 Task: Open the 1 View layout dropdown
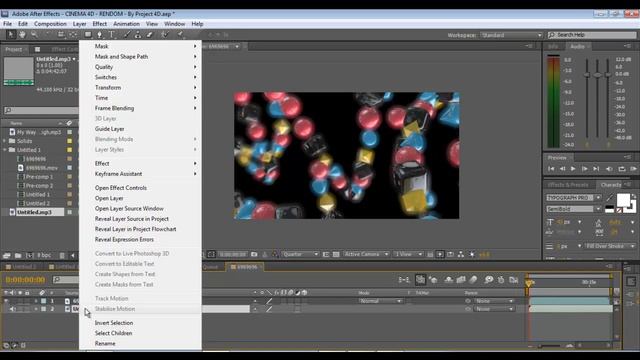pyautogui.click(x=409, y=254)
